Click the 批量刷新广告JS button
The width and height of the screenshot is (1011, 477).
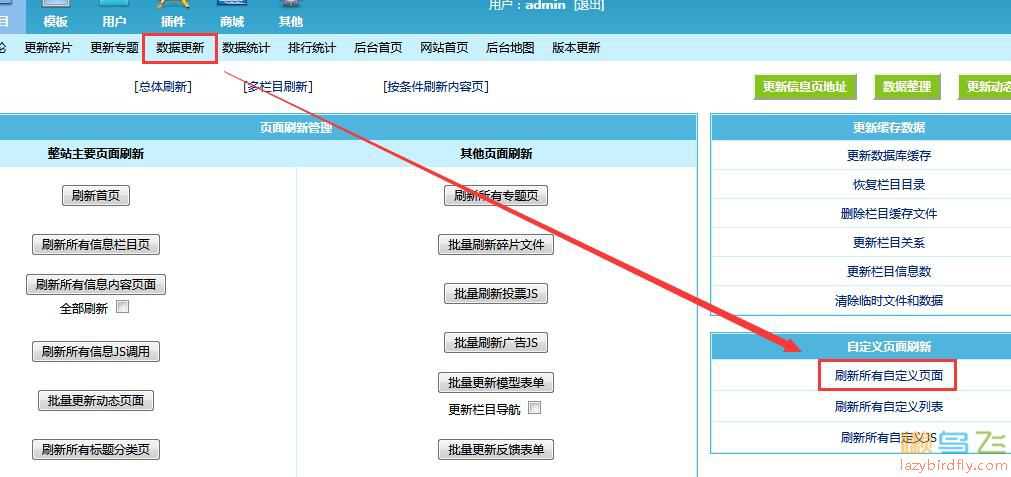[x=496, y=342]
